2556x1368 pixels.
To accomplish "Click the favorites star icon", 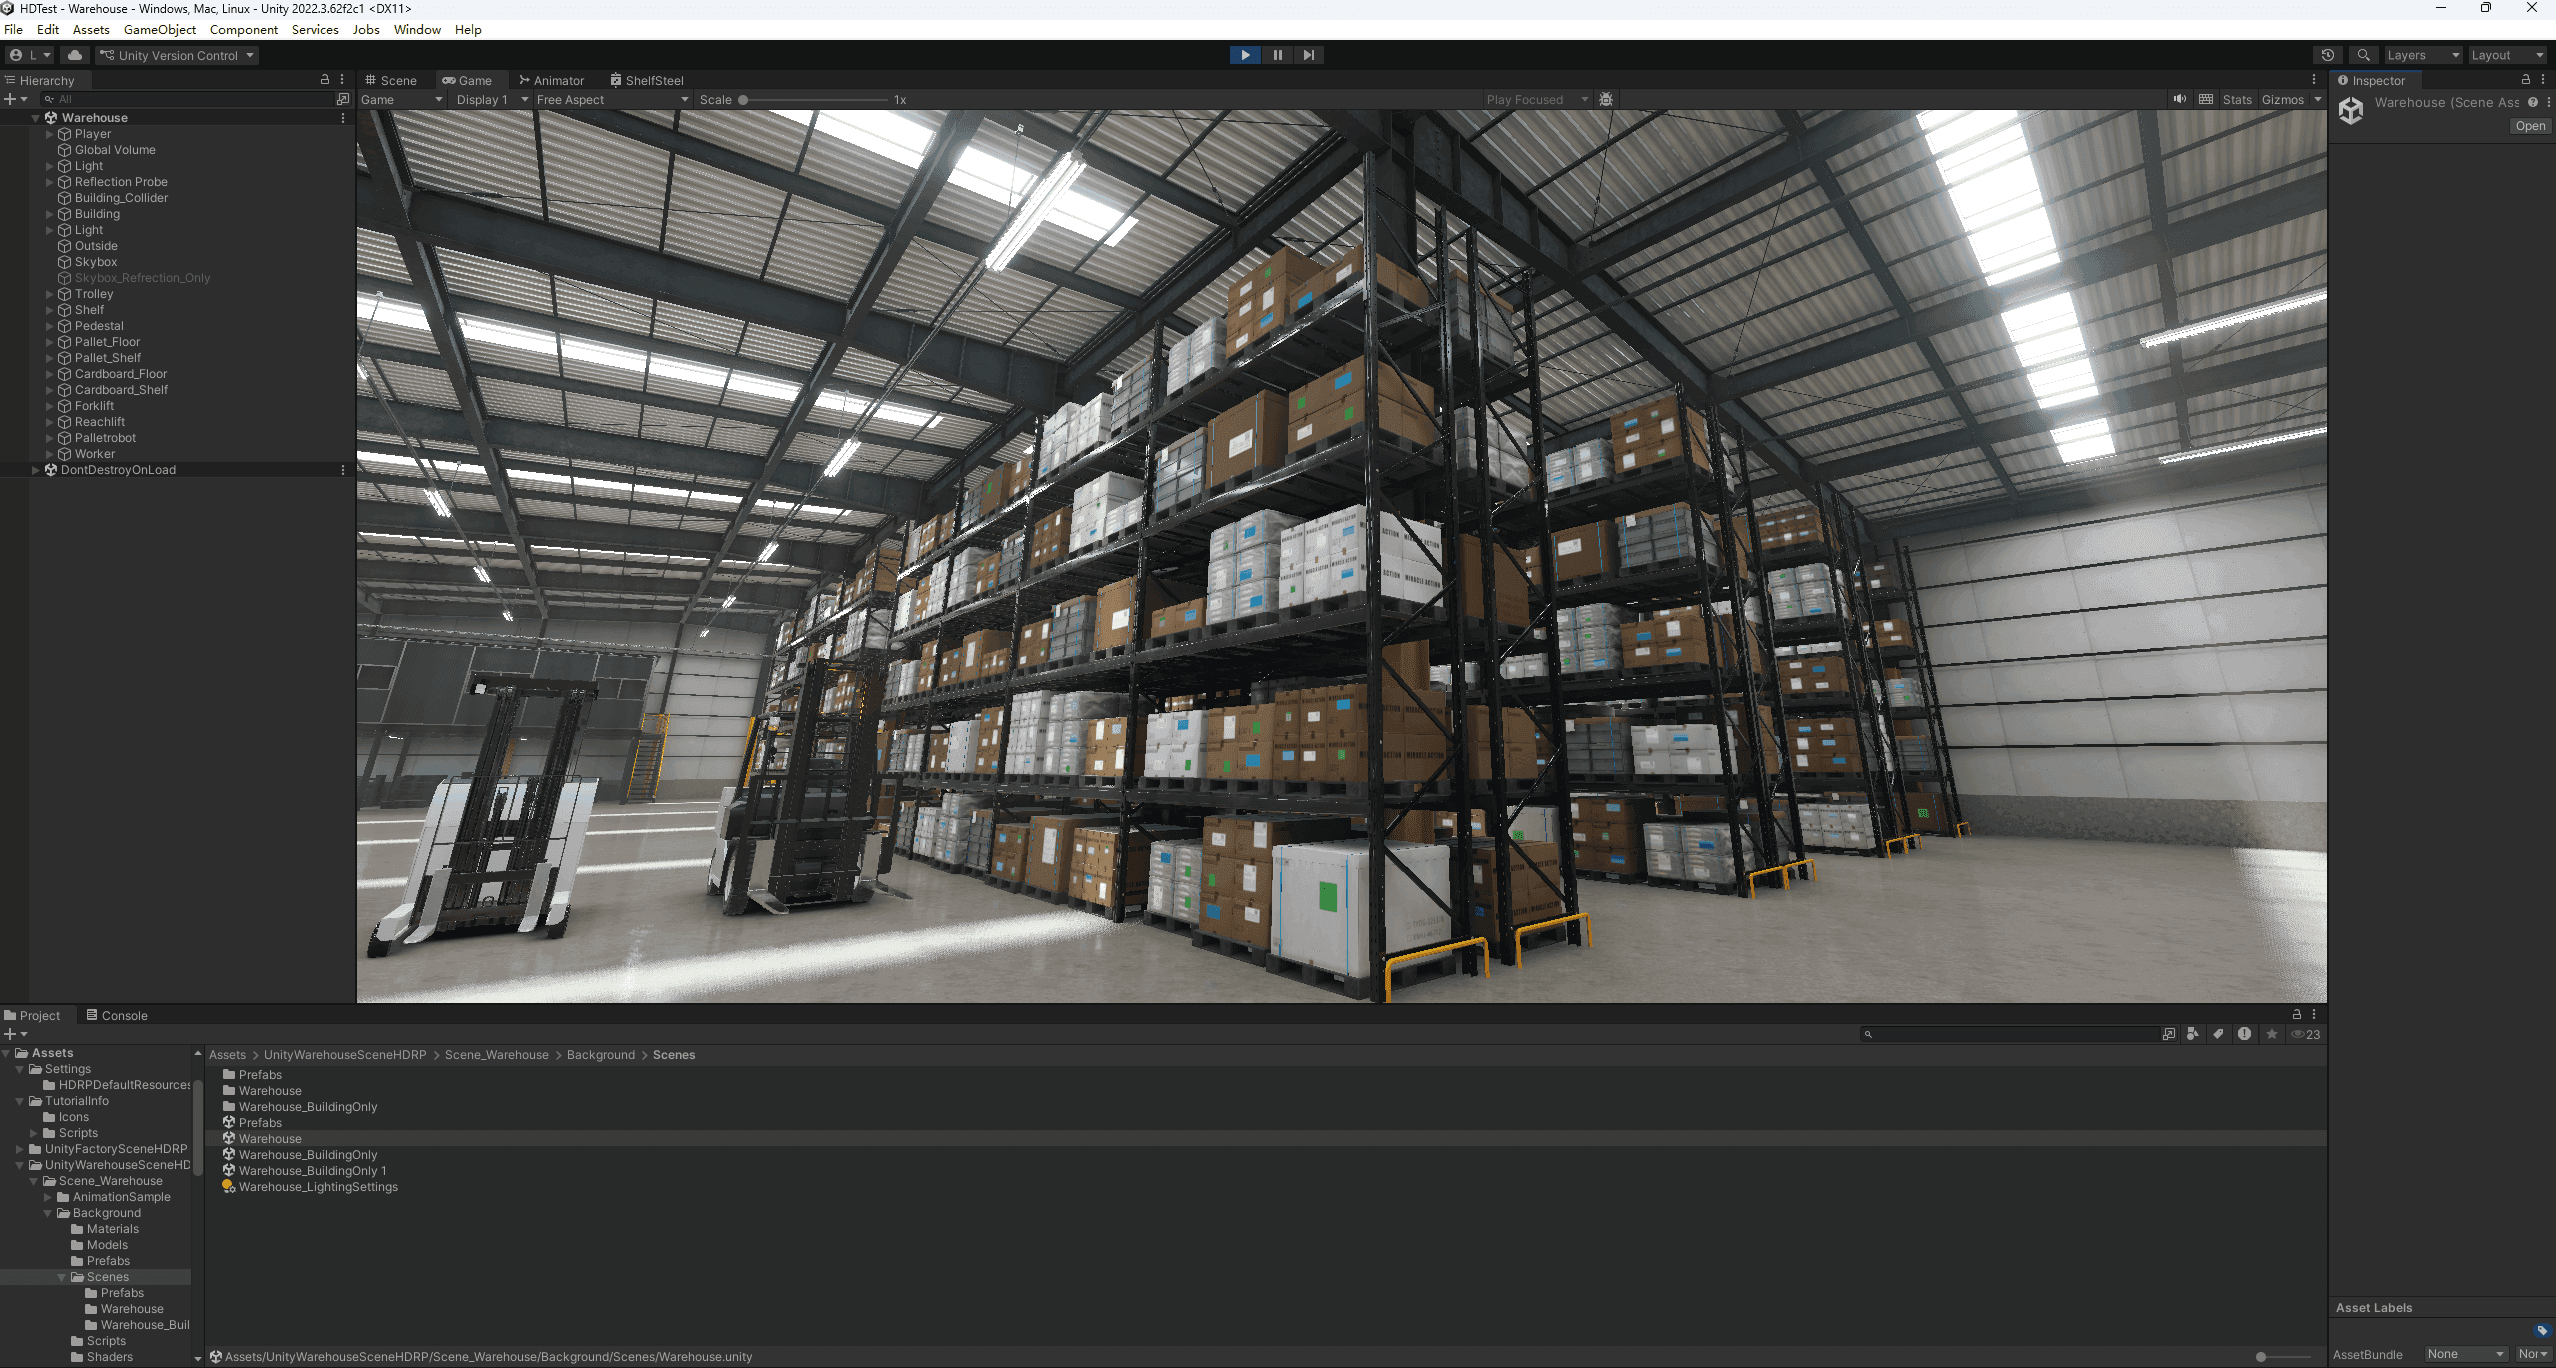I will pos(2272,1034).
